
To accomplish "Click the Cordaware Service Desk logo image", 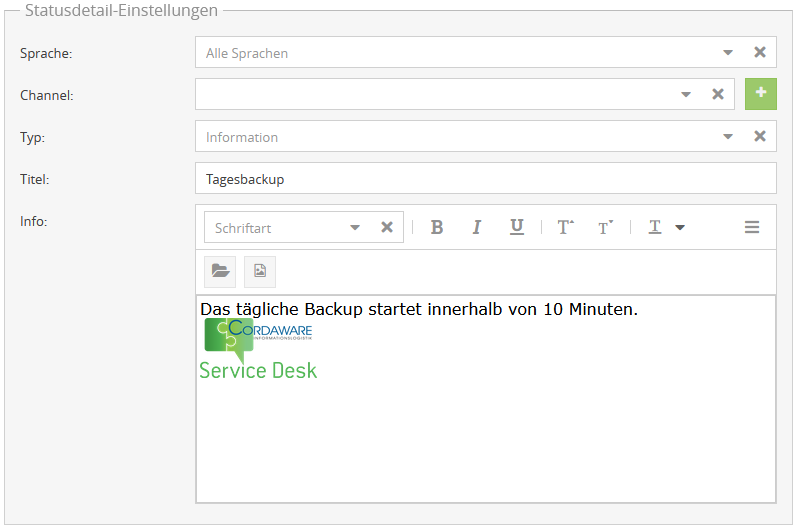I will pos(258,350).
